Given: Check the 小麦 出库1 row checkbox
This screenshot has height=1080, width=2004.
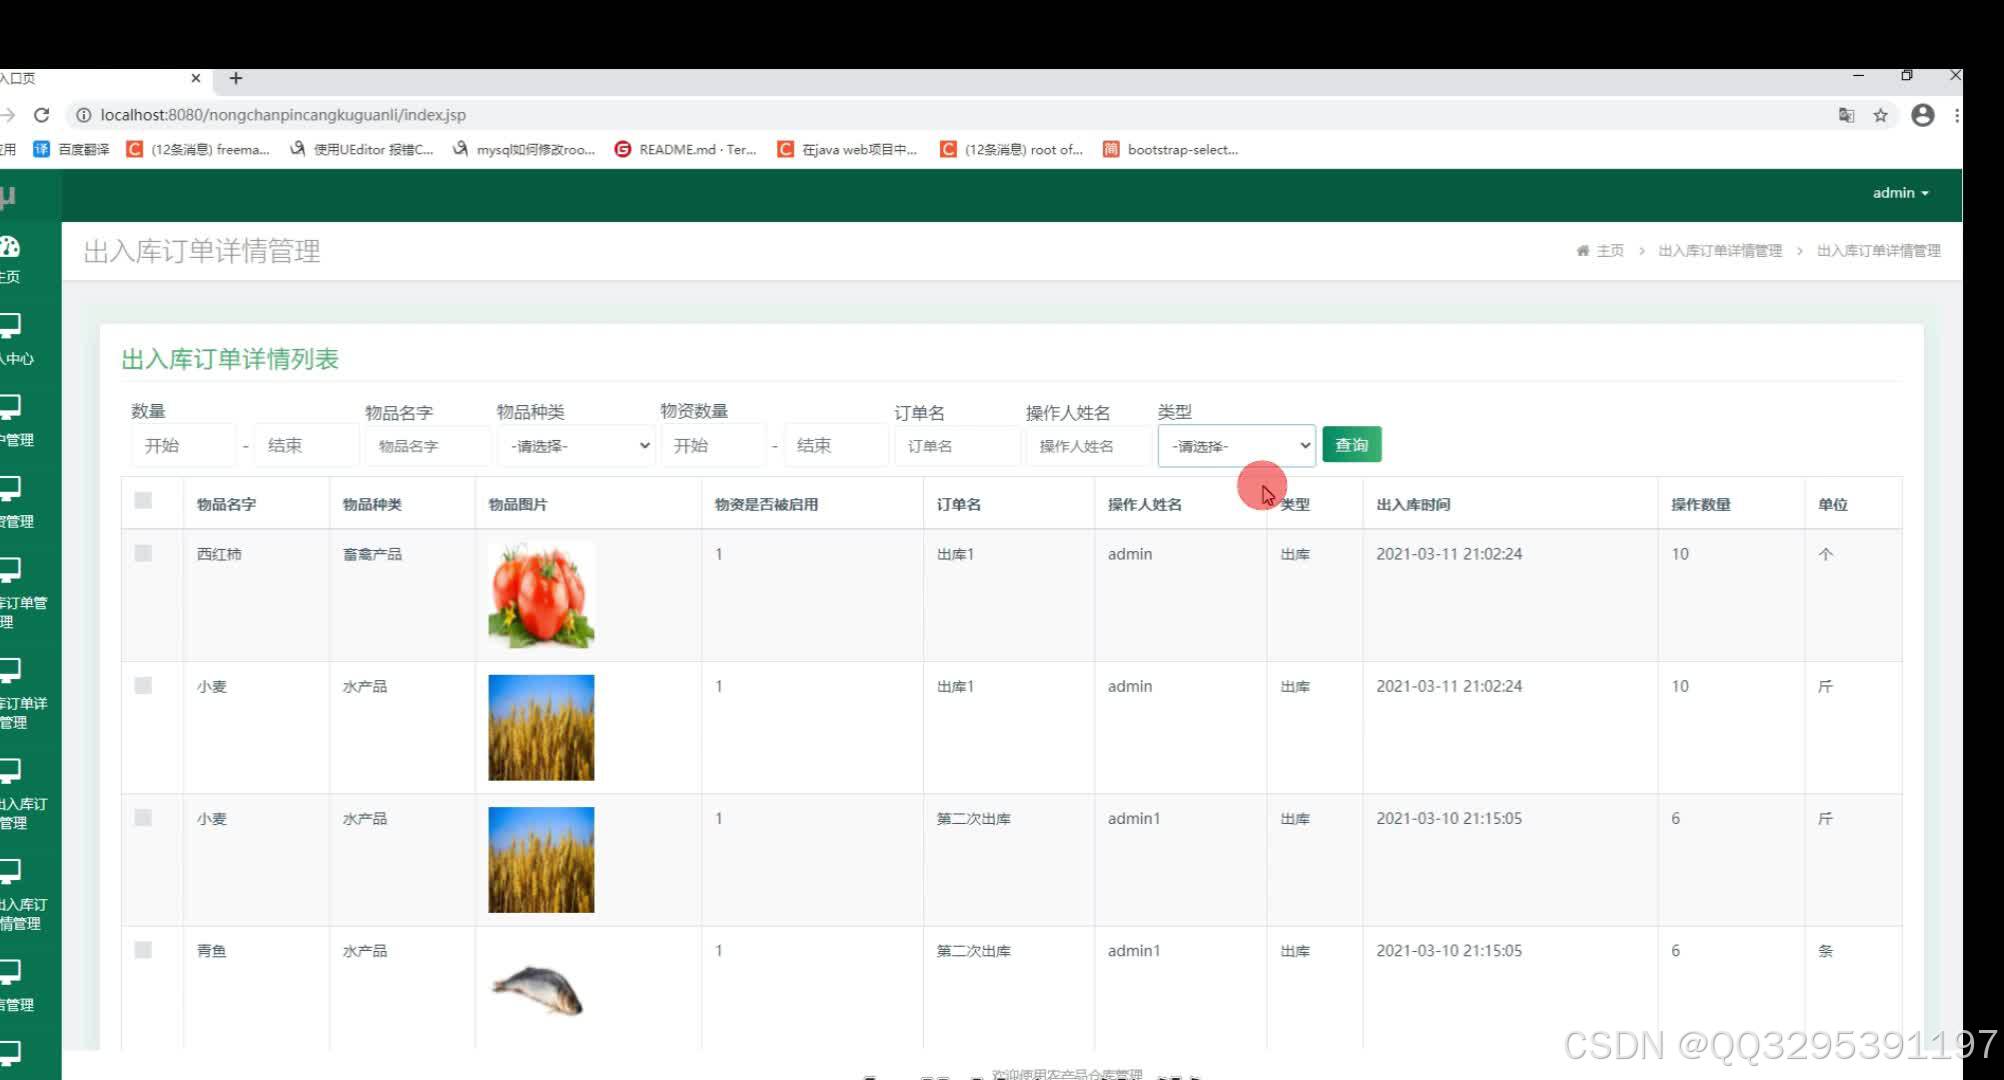Looking at the screenshot, I should click(143, 685).
